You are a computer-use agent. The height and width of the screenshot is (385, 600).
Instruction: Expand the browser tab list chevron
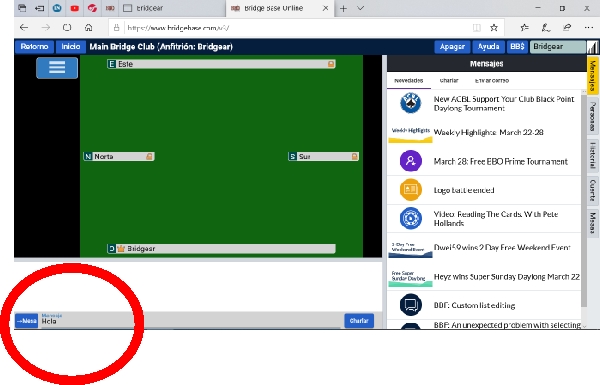click(x=360, y=8)
